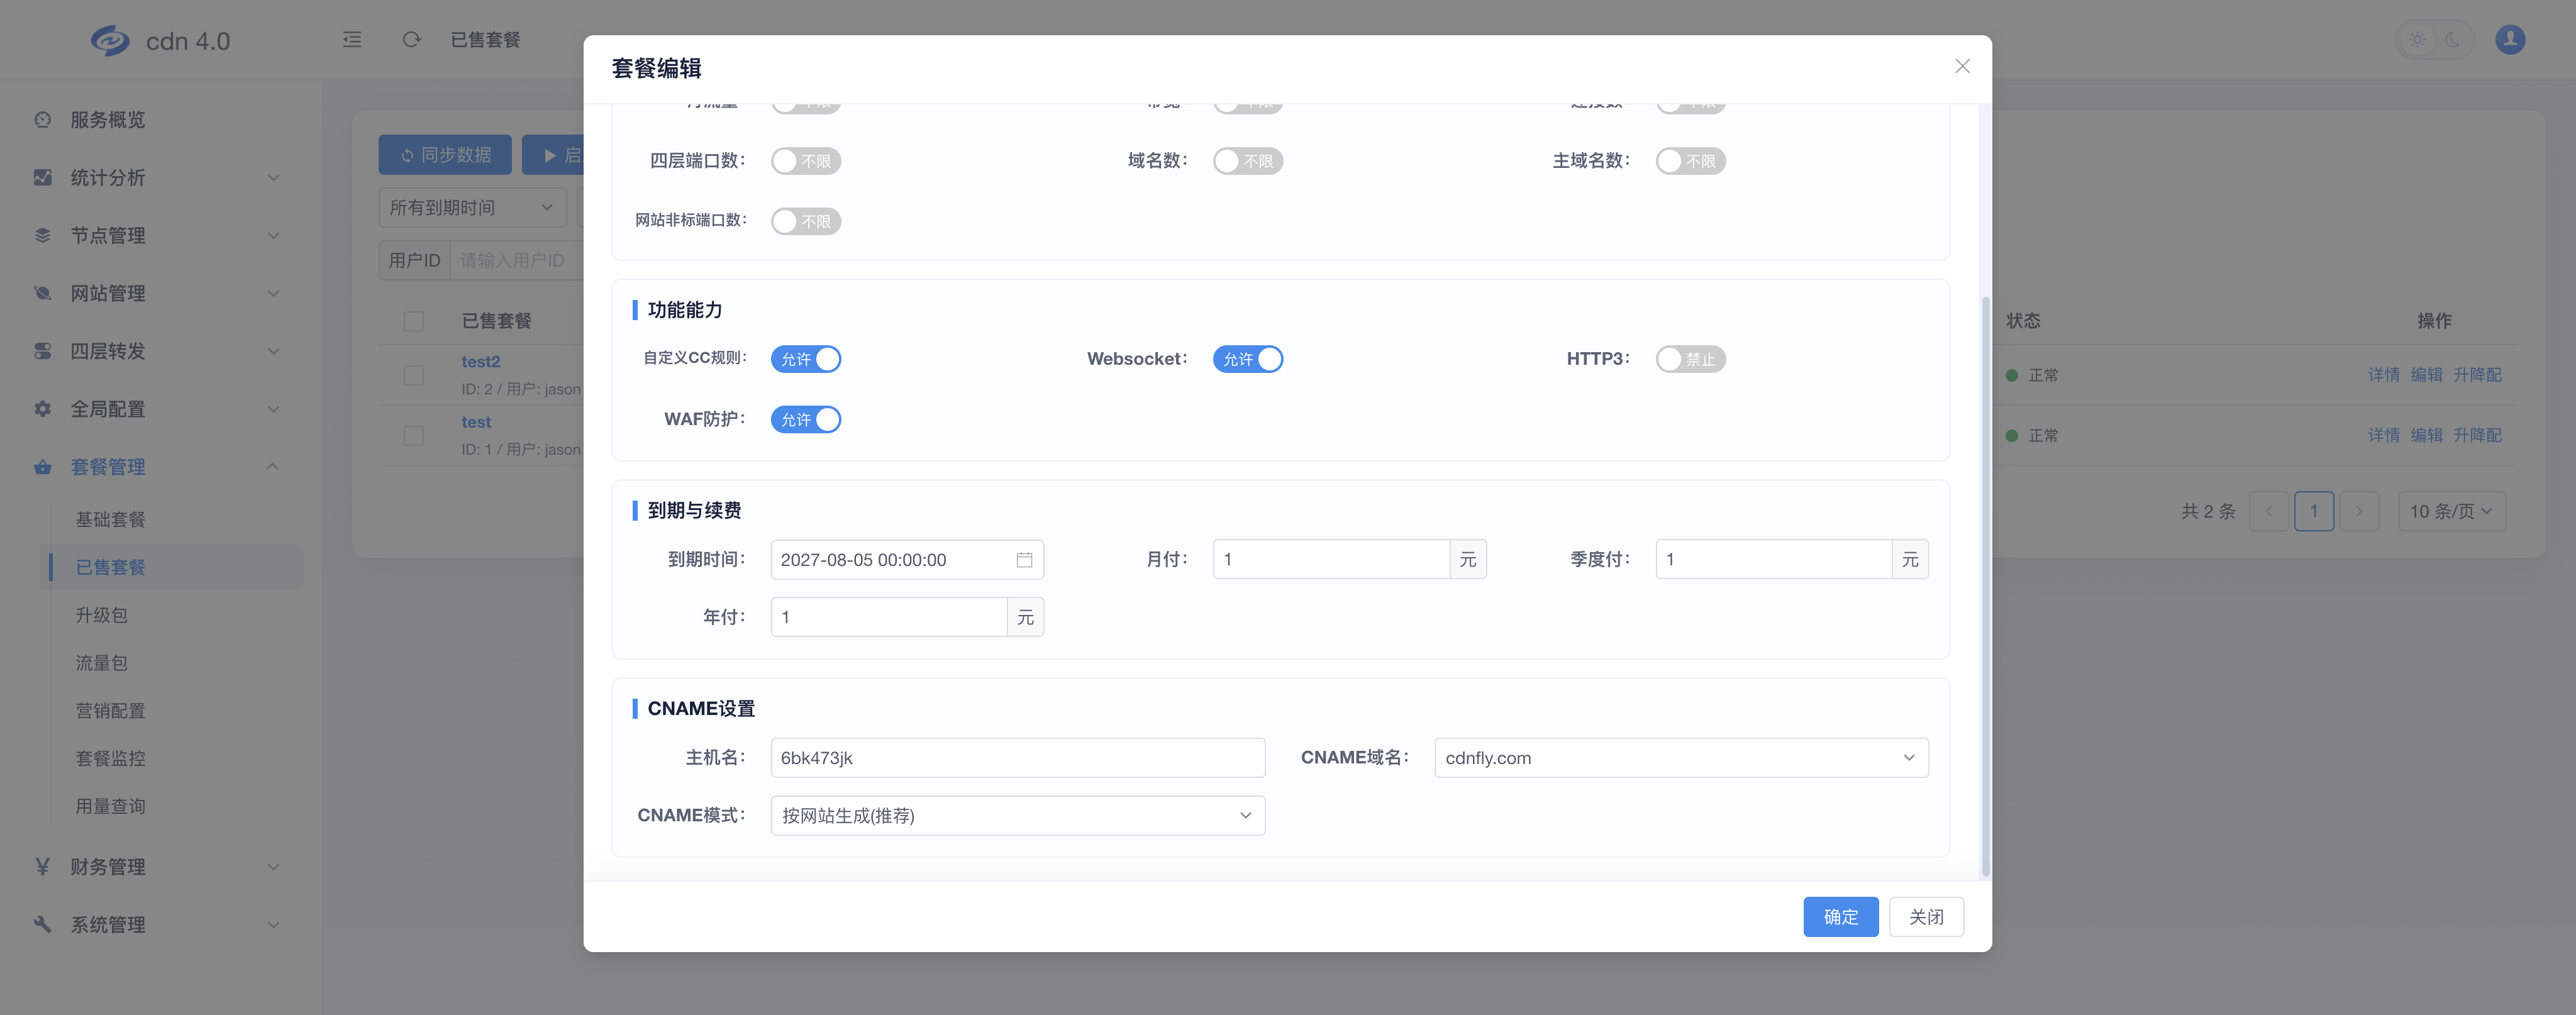
Task: Click the 年付 price input field
Action: click(889, 618)
